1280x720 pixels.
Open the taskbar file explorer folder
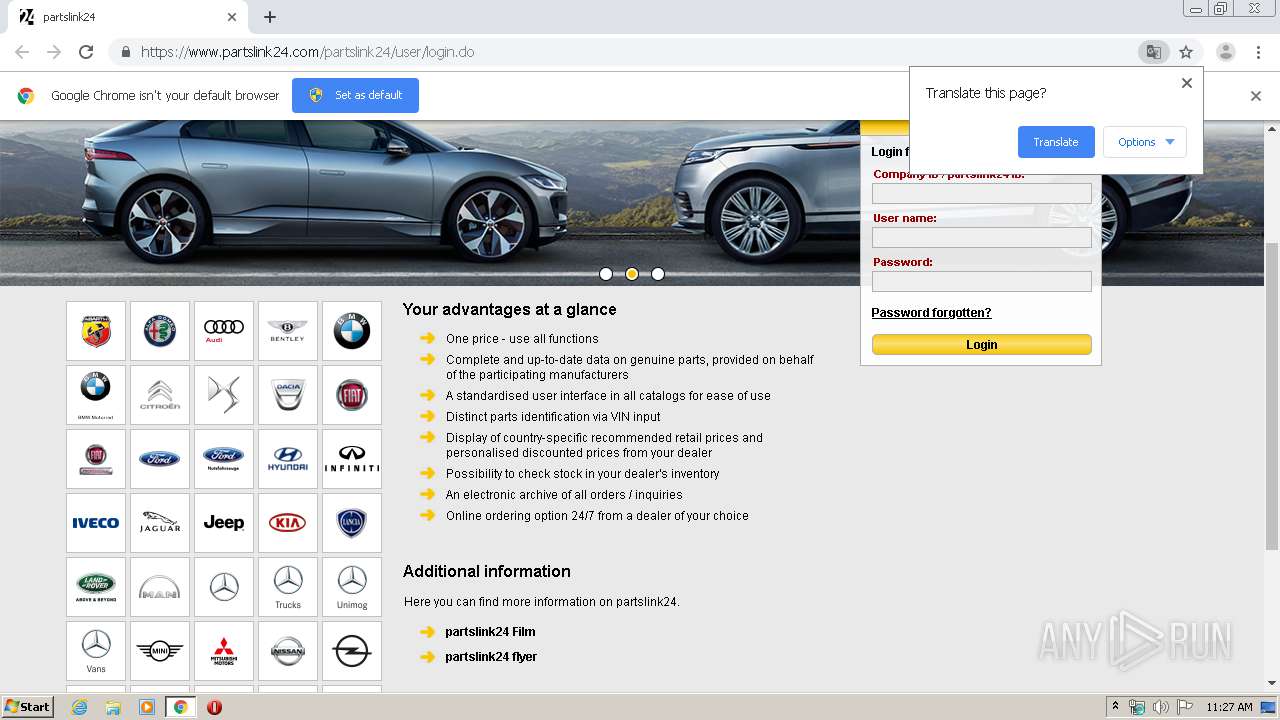[113, 707]
